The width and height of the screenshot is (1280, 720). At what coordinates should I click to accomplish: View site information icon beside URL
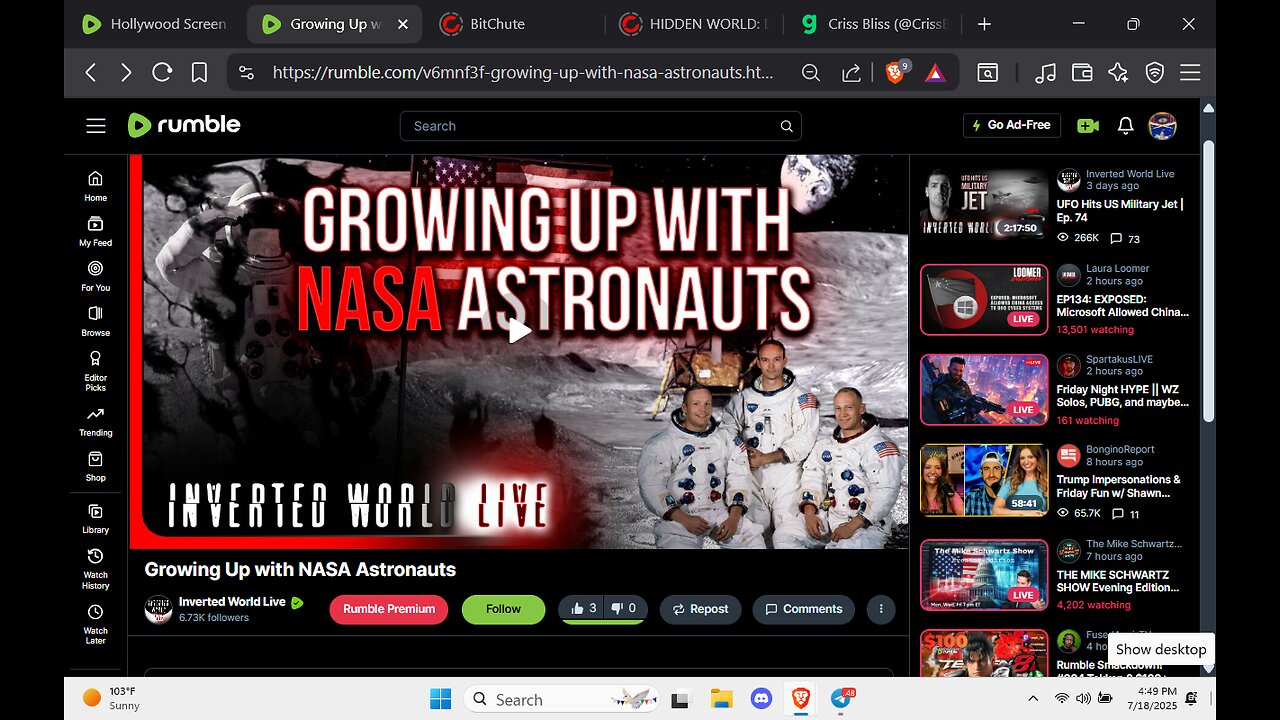(x=247, y=72)
